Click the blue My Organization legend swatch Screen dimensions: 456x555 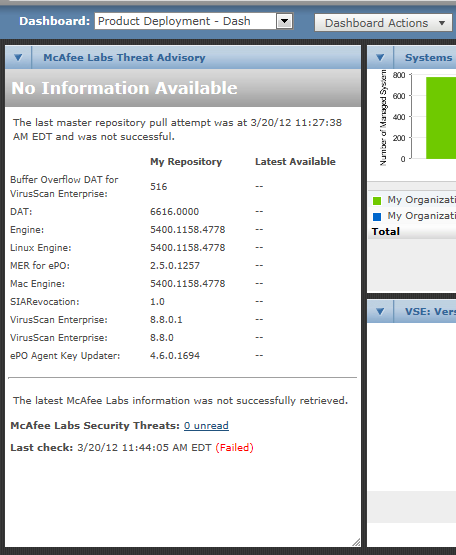377,216
